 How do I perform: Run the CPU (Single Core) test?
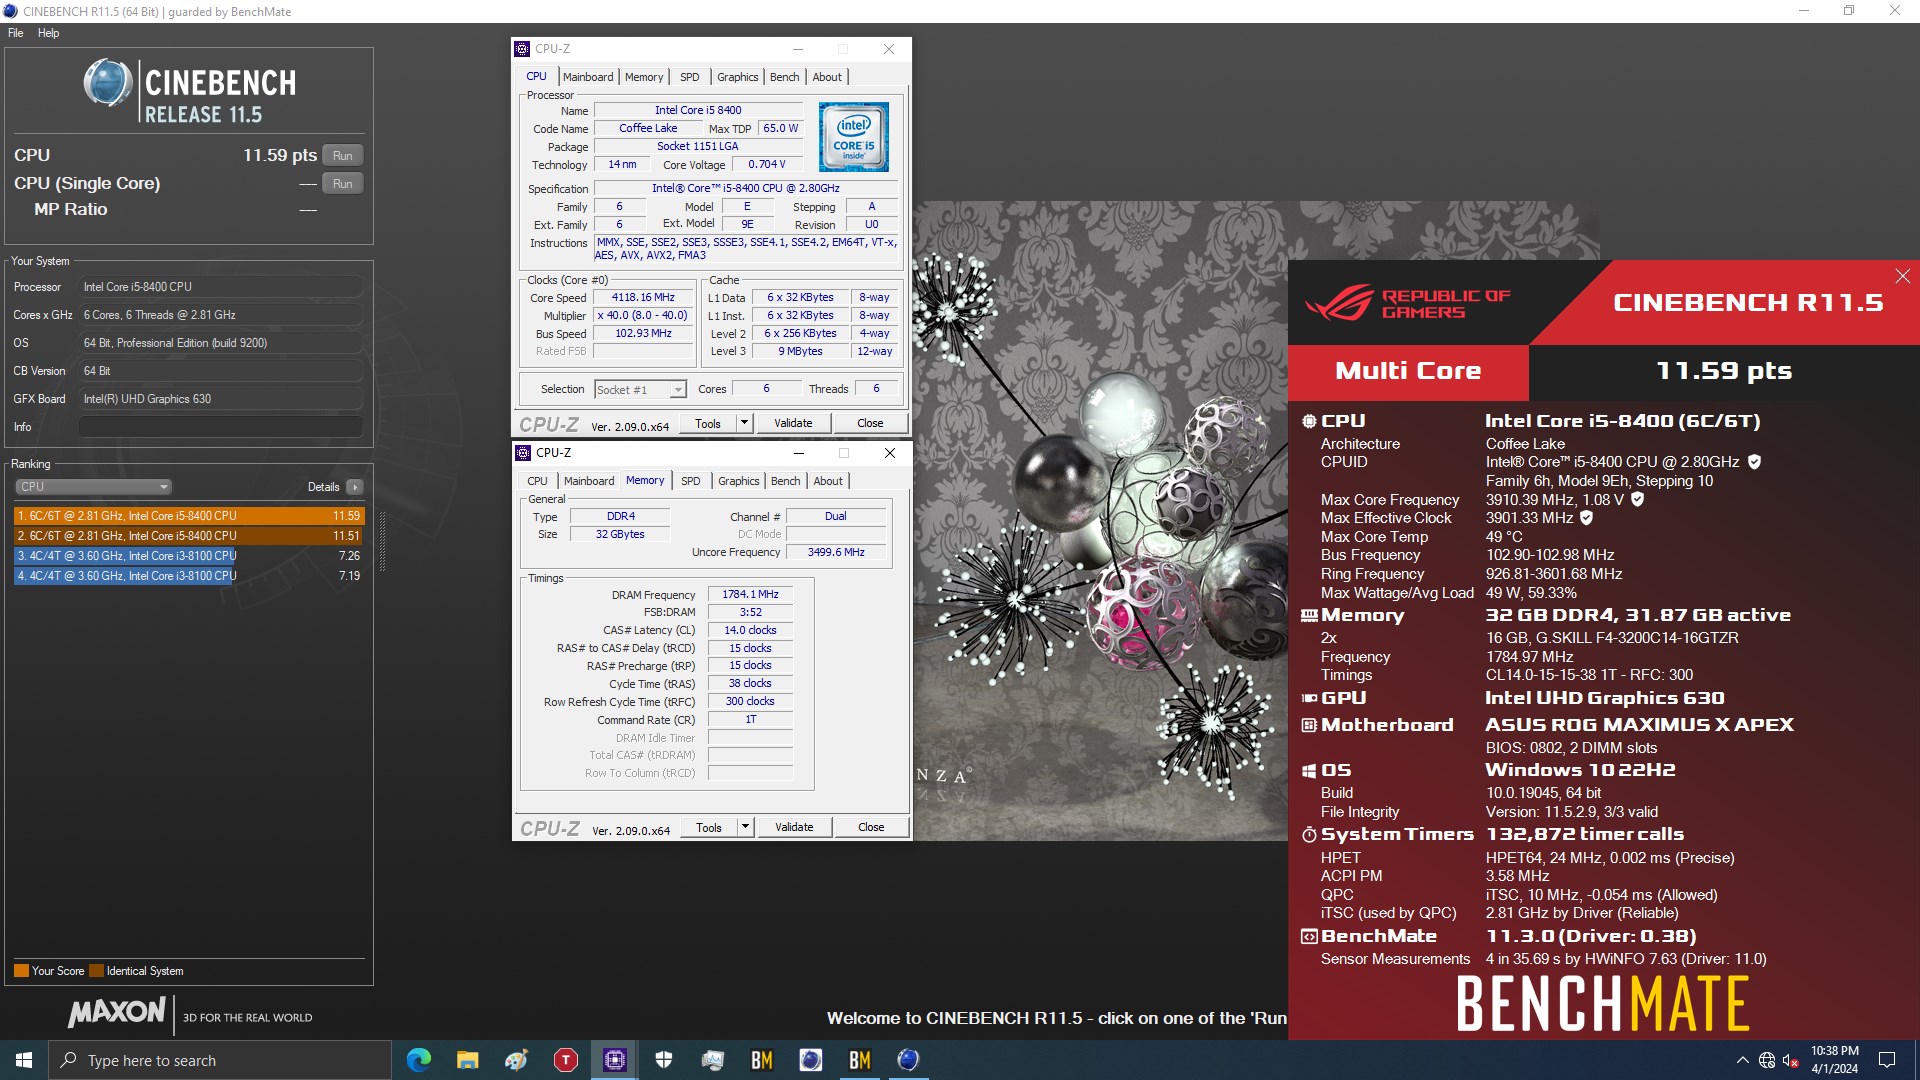(x=343, y=184)
